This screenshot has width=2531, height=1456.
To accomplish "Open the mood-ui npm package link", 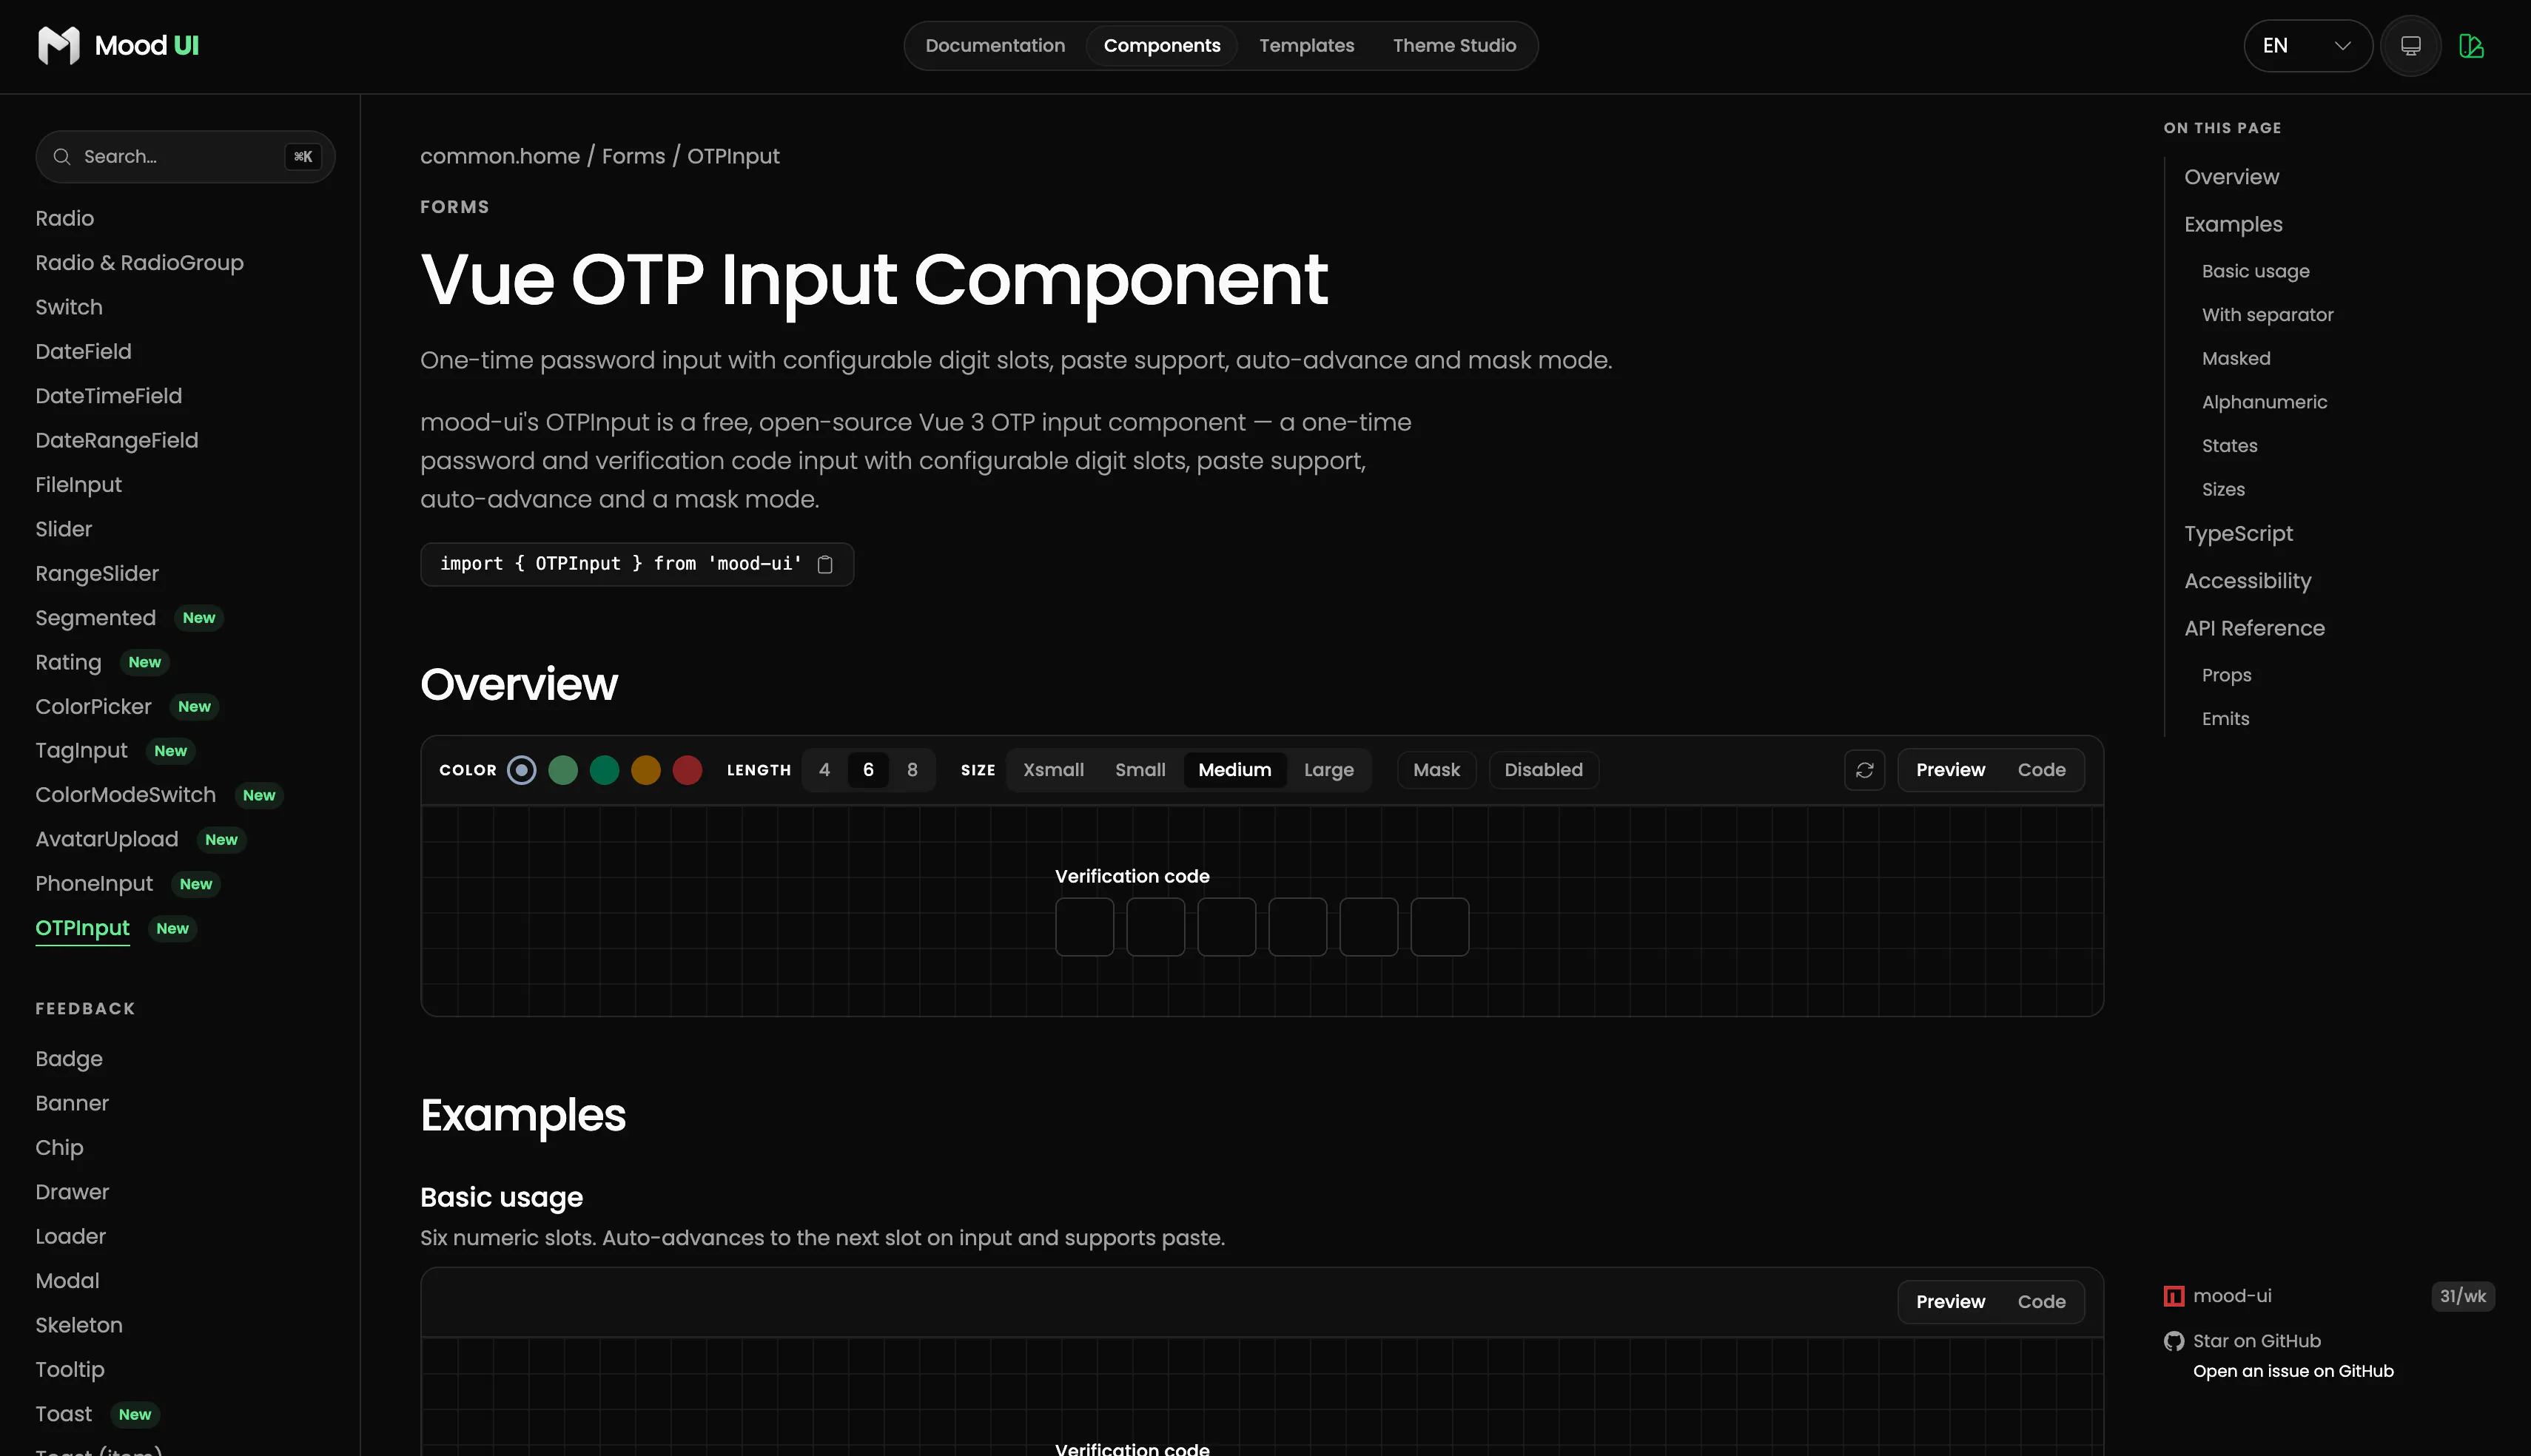I will point(2232,1296).
